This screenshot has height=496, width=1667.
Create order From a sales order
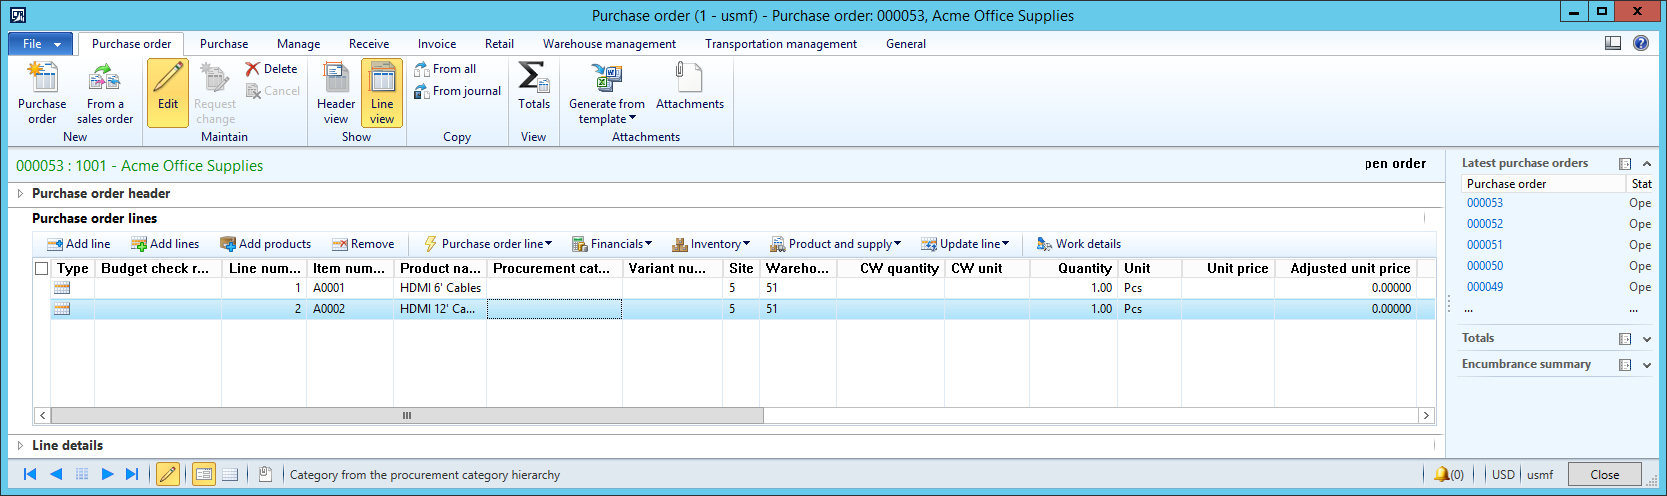click(105, 93)
